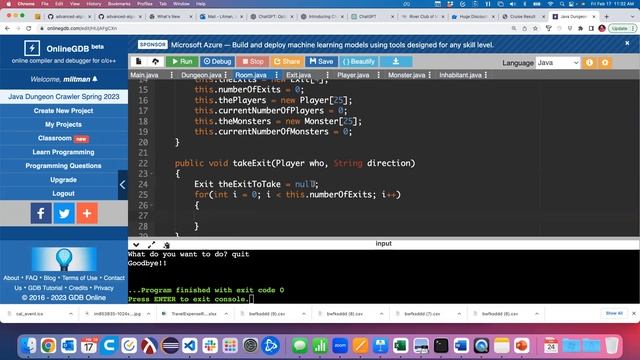Click the orange info icon
The width and height of the screenshot is (640, 360).
589,63
